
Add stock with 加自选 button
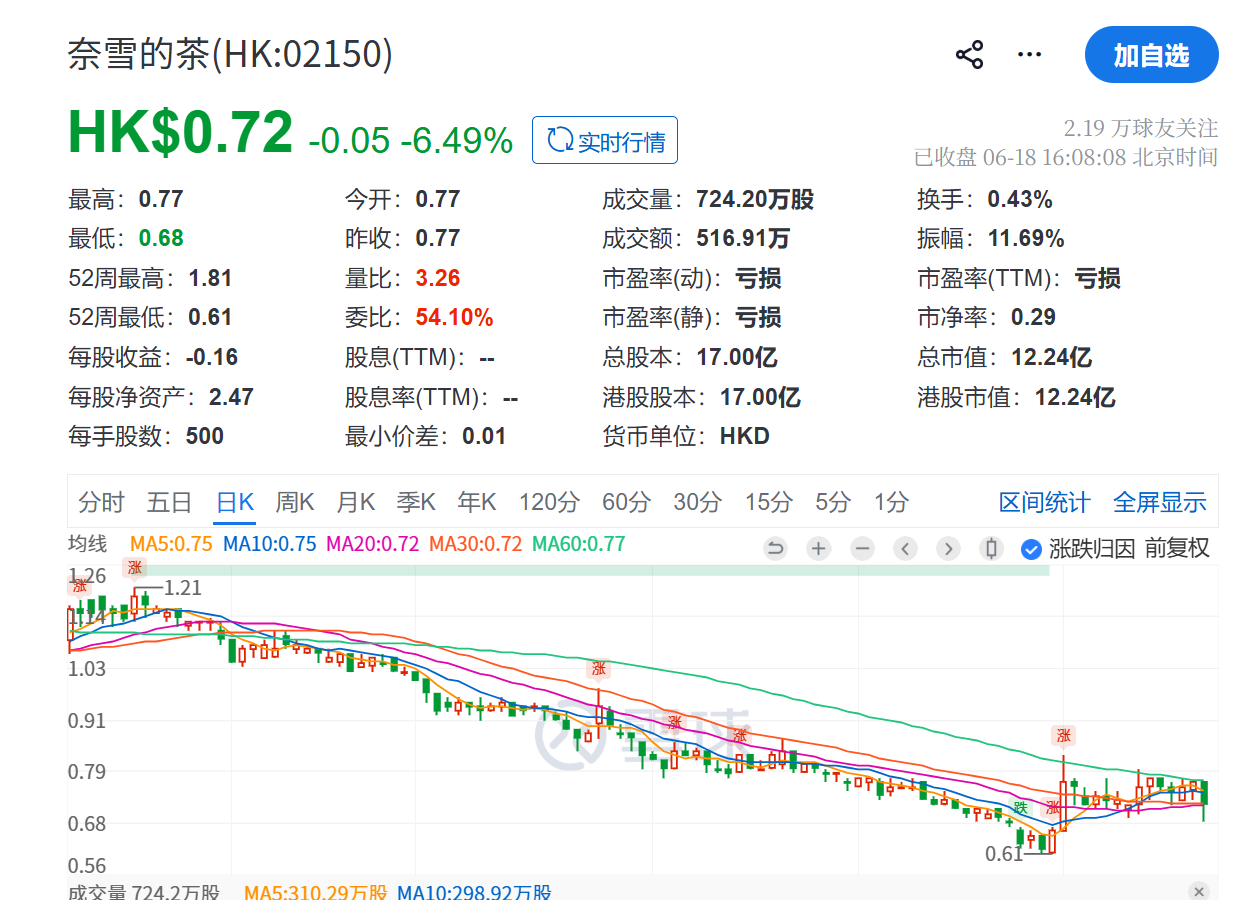tap(1152, 55)
